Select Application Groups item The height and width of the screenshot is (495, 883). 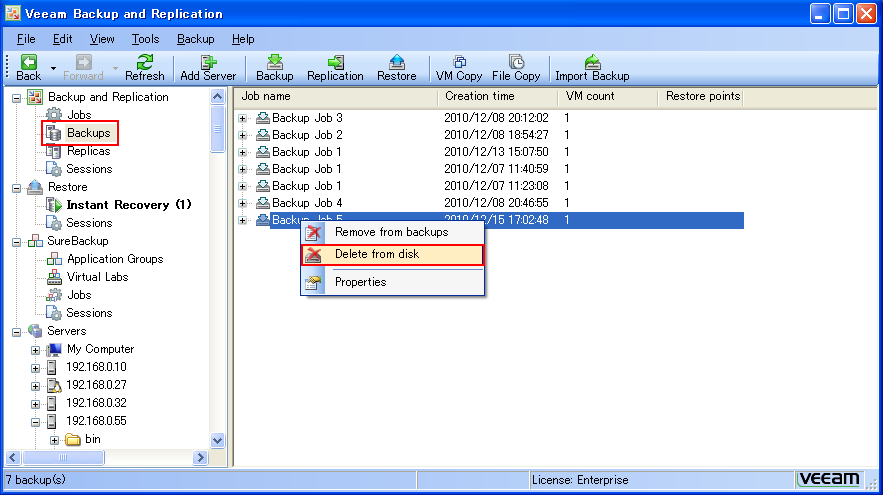pos(115,259)
